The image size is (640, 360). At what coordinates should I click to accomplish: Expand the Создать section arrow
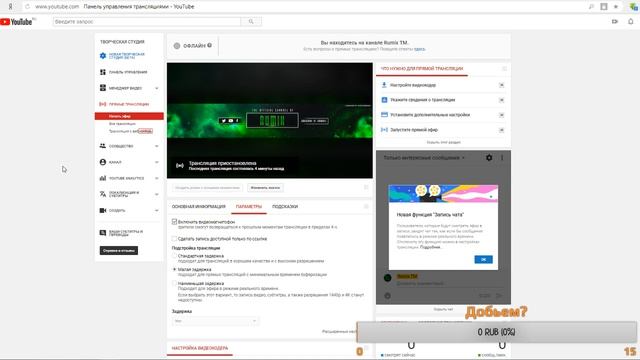(x=157, y=211)
